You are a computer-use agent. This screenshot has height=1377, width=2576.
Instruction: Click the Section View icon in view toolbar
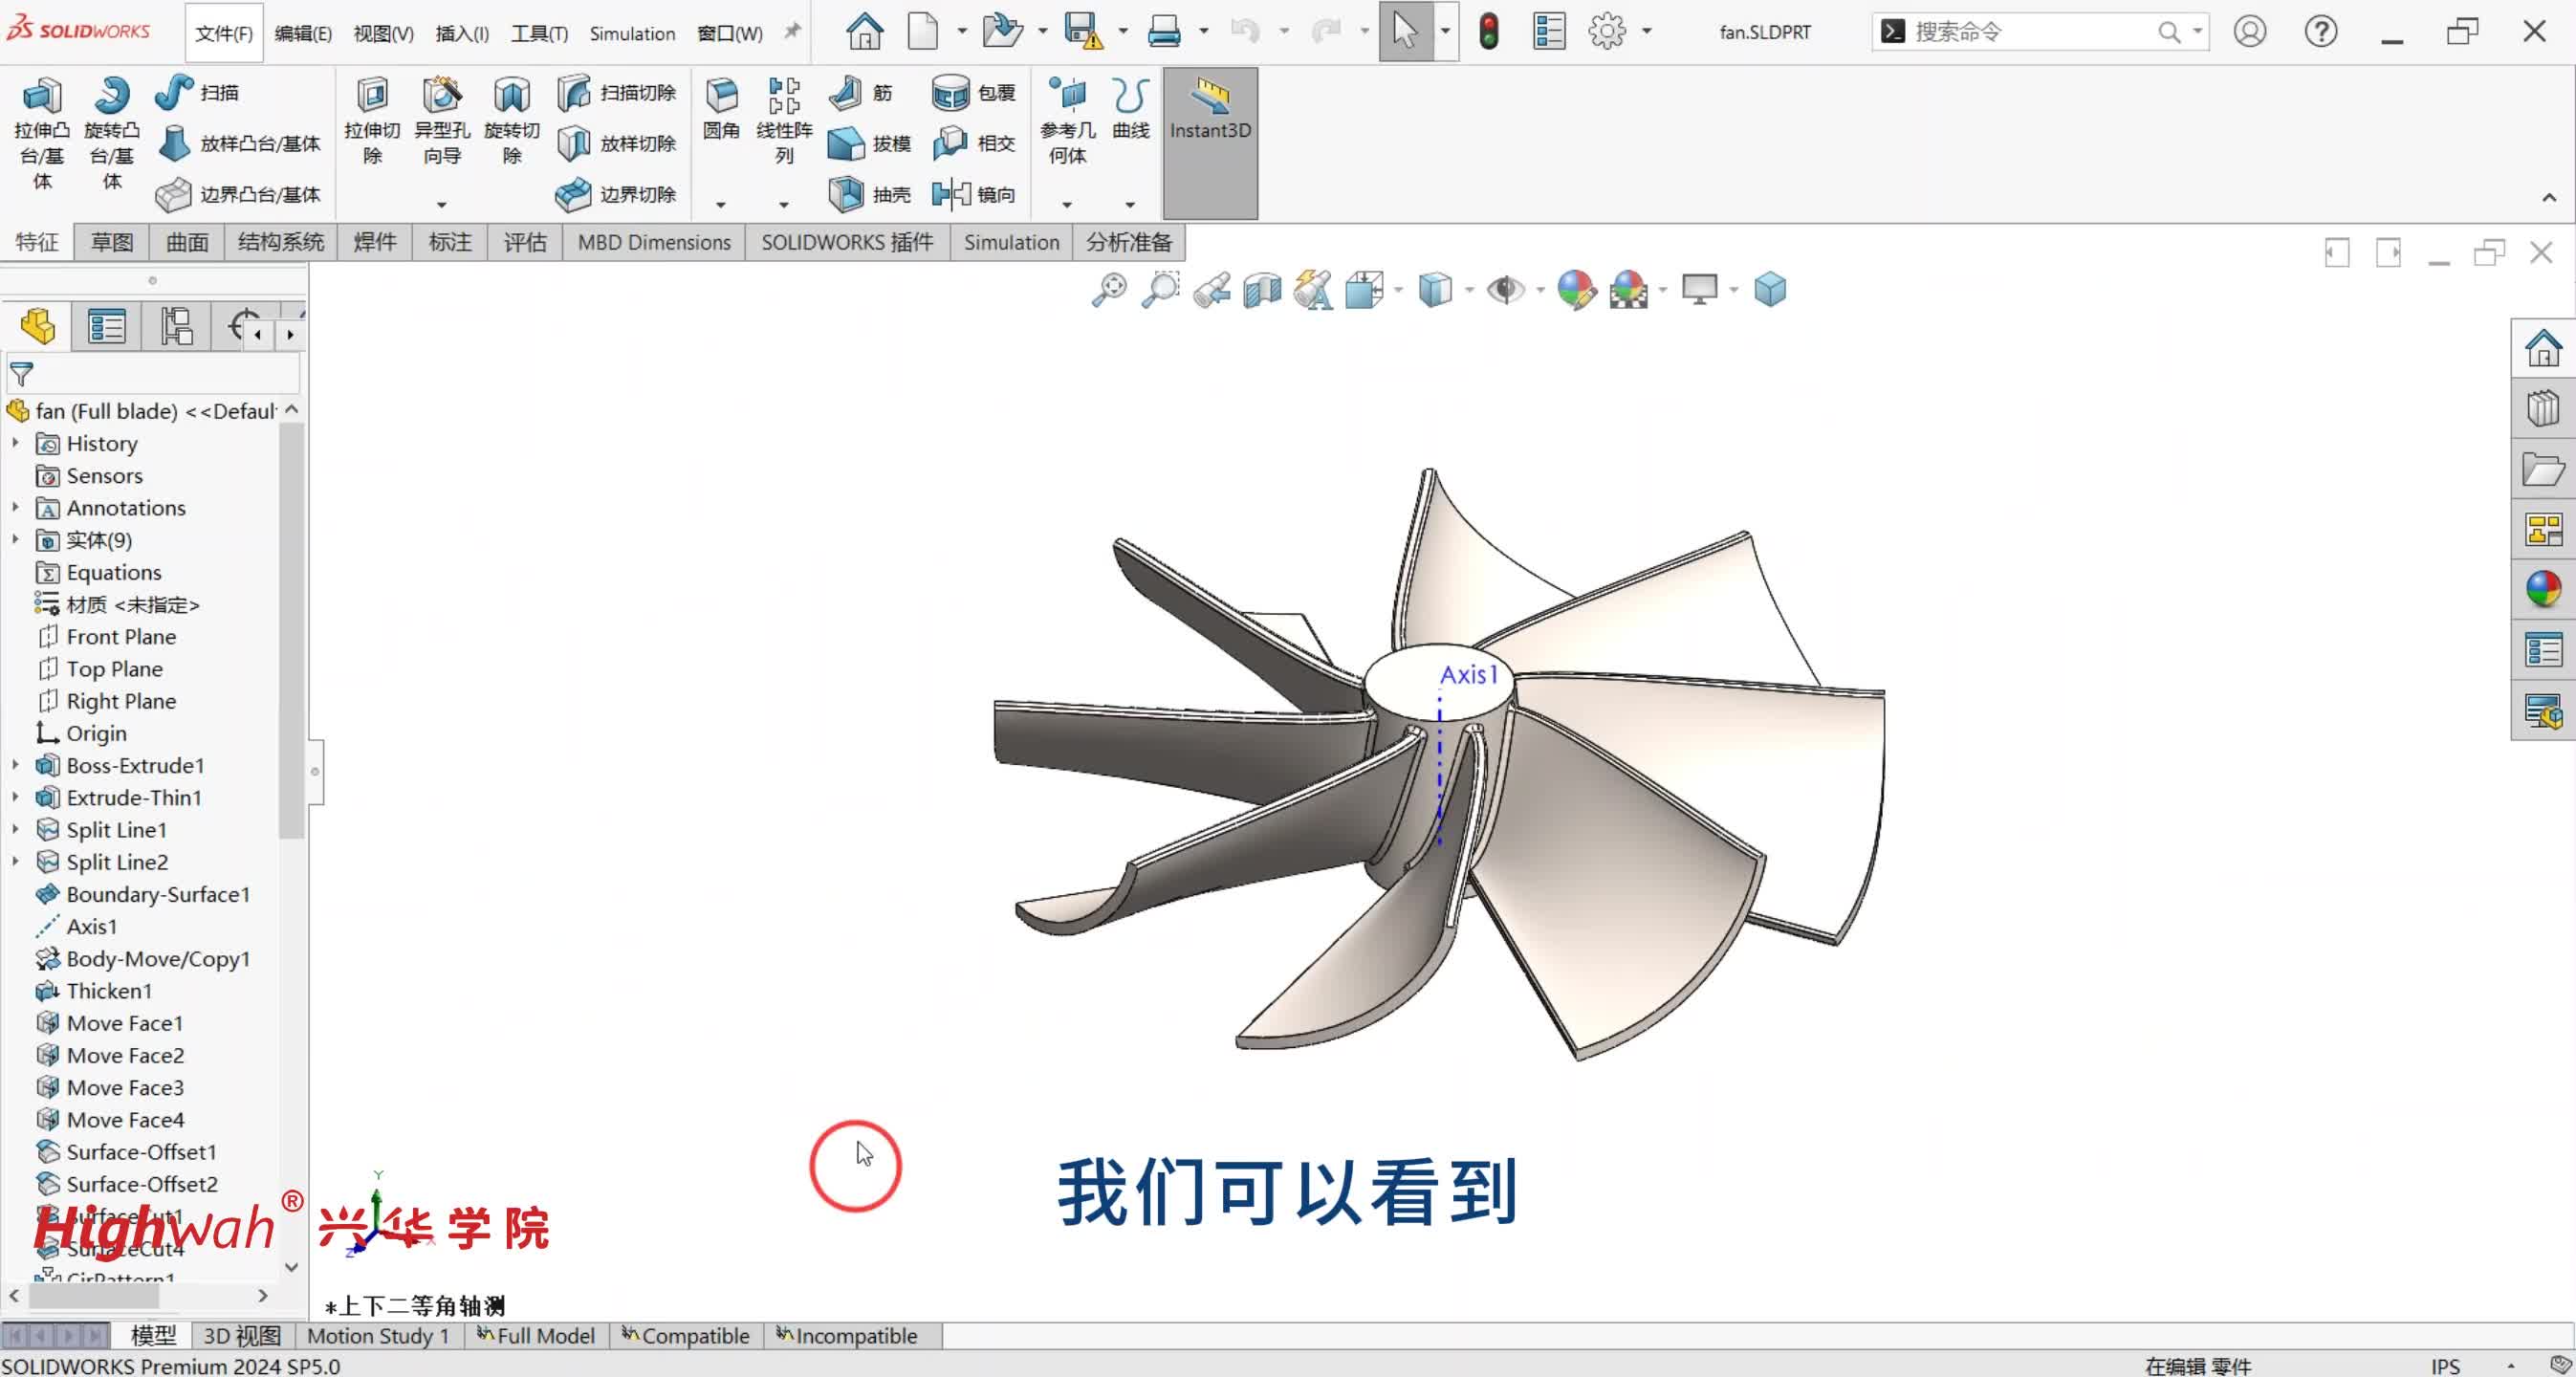[x=1262, y=291]
